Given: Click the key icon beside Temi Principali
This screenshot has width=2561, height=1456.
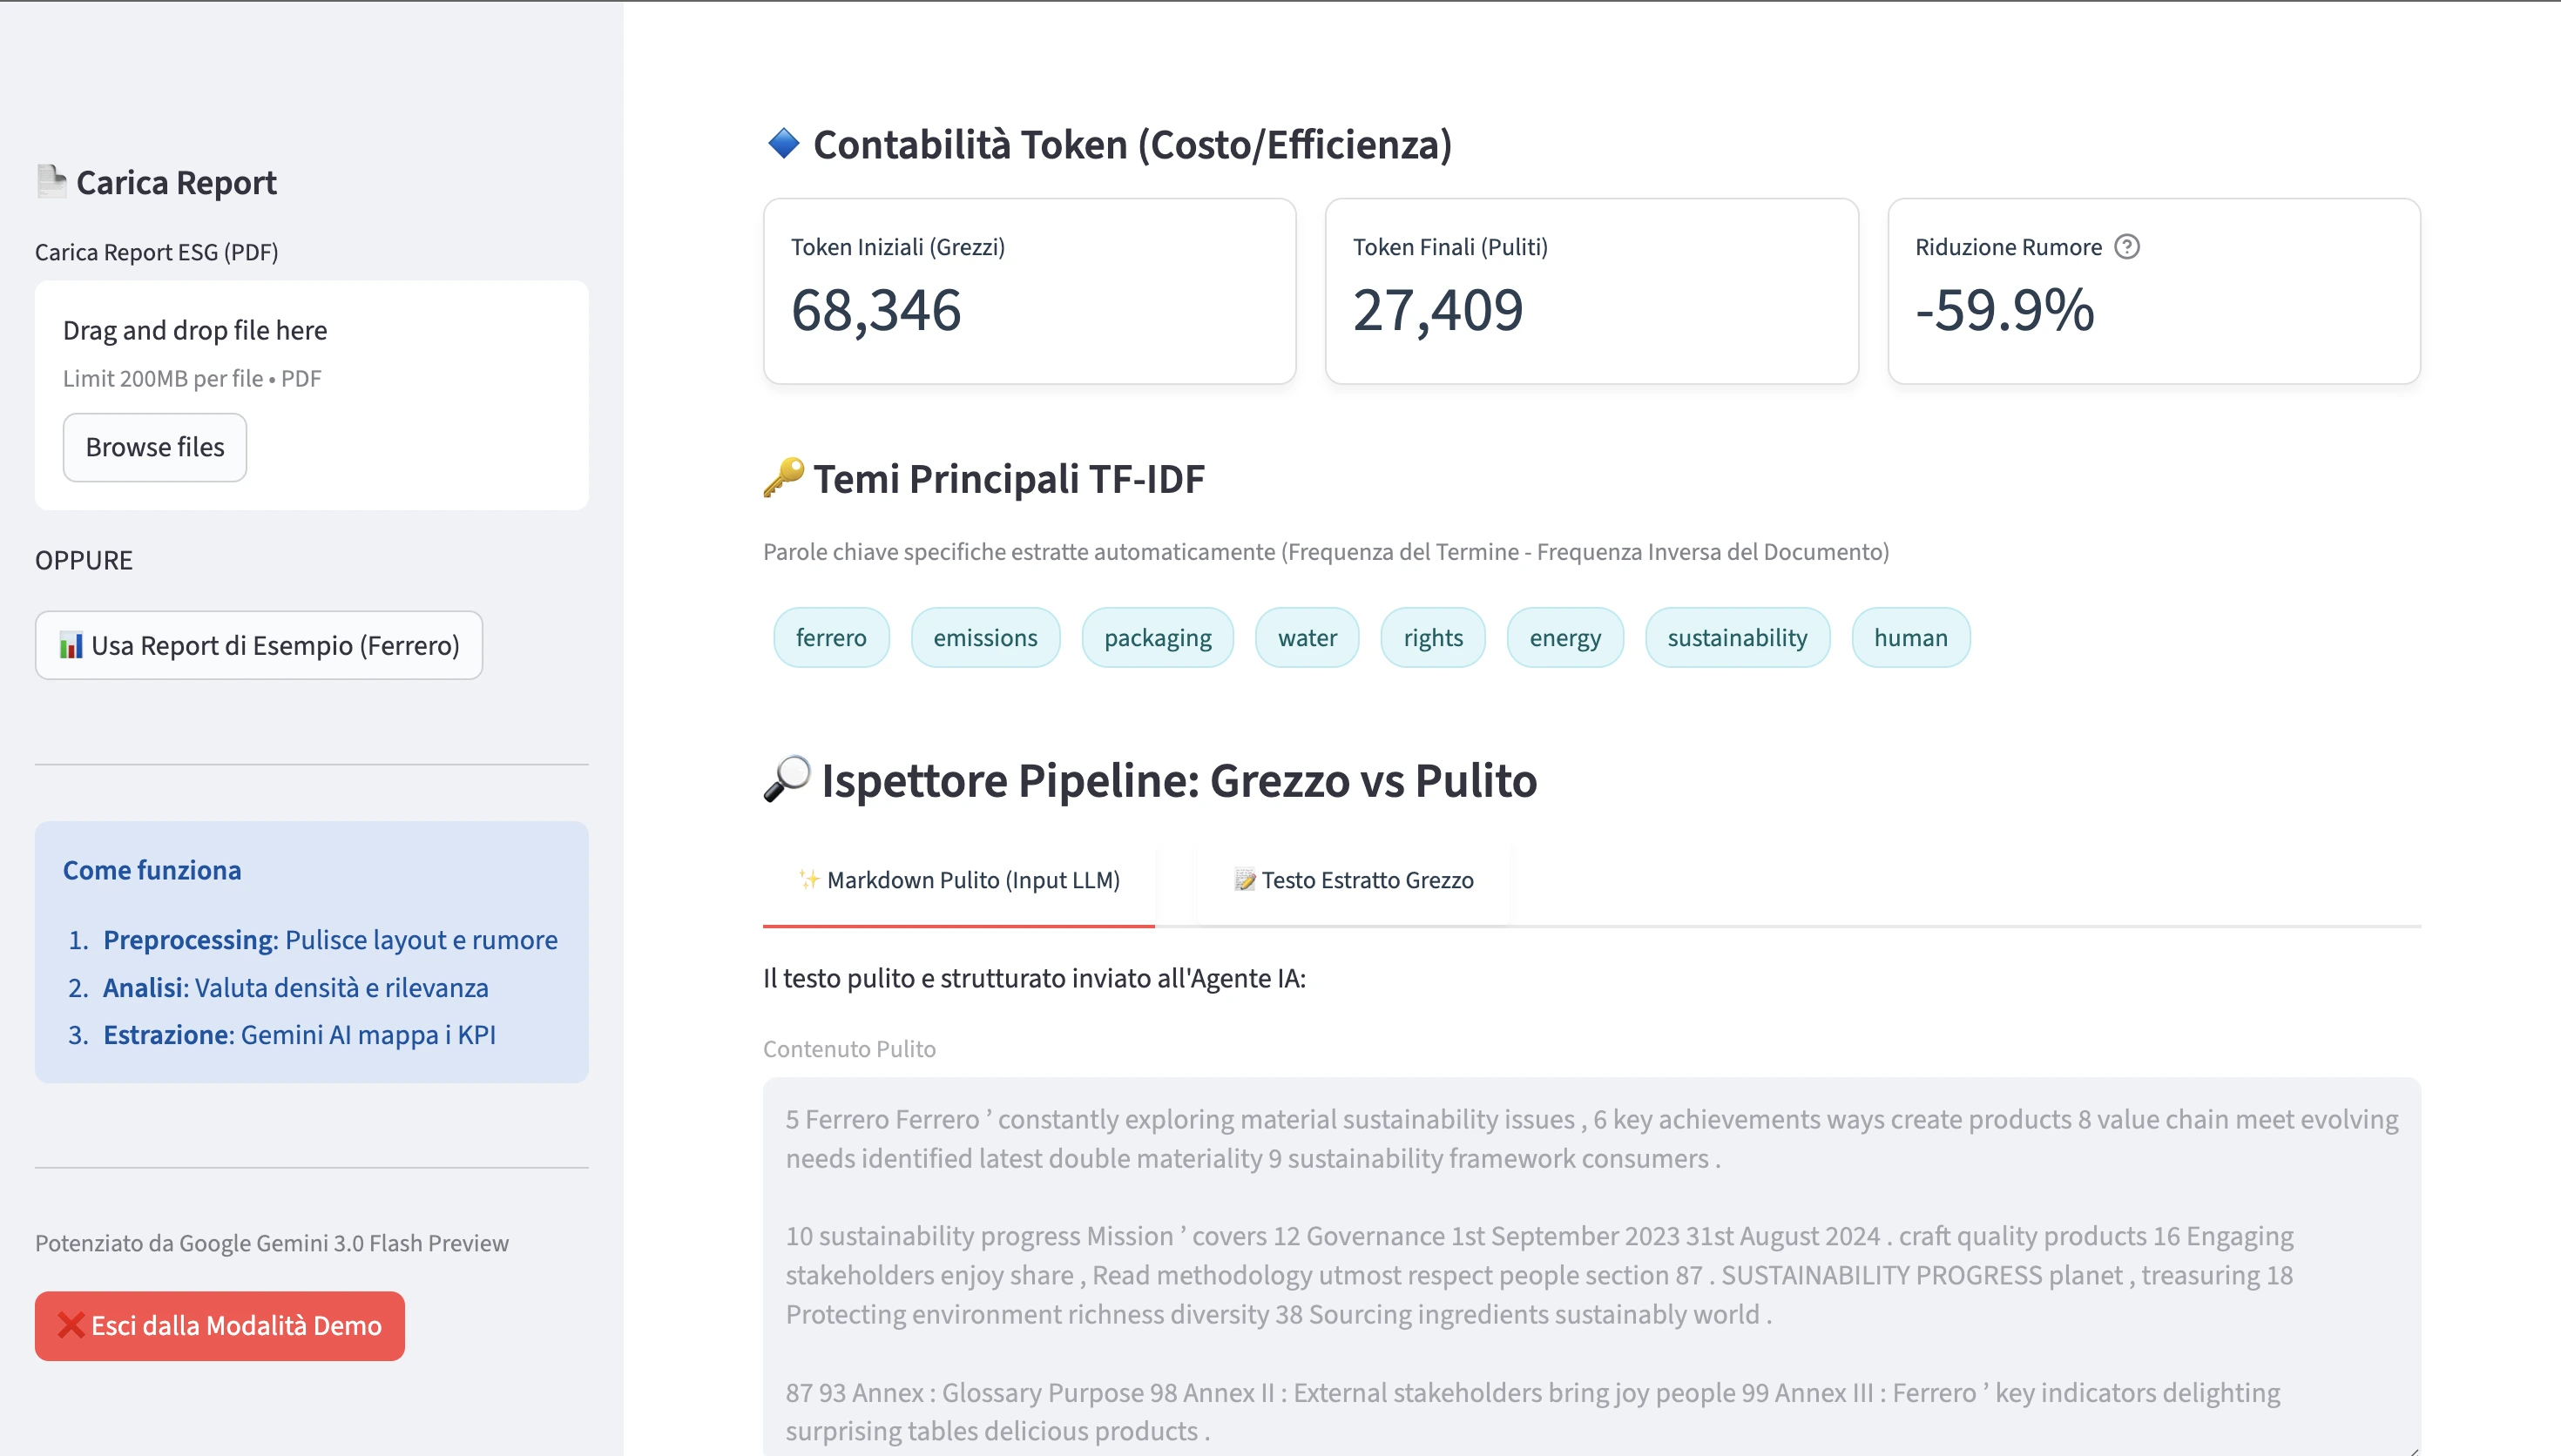Looking at the screenshot, I should click(783, 478).
